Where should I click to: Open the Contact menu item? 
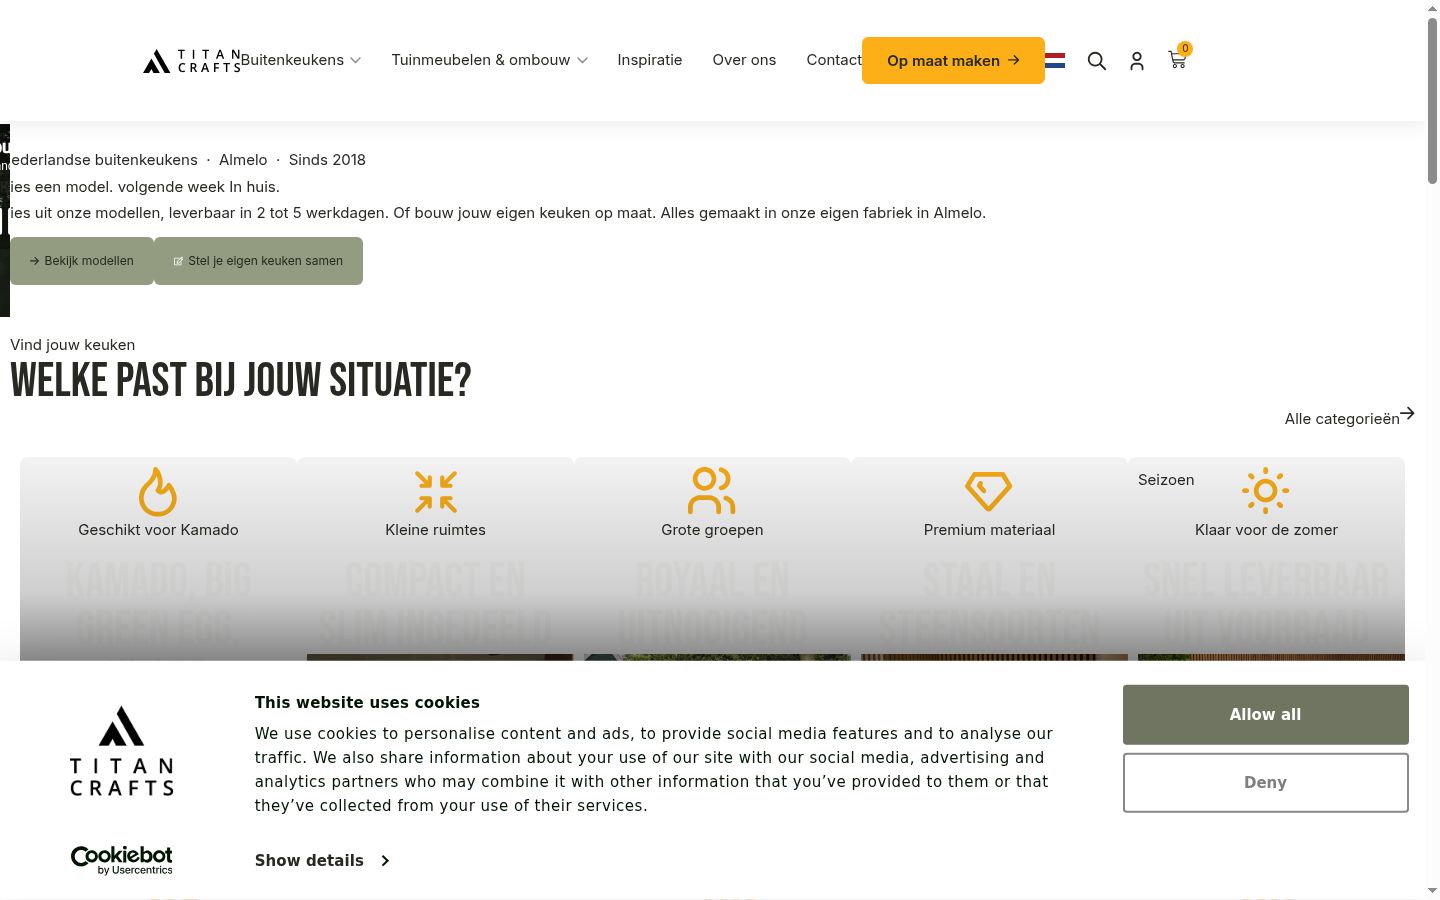coord(834,60)
